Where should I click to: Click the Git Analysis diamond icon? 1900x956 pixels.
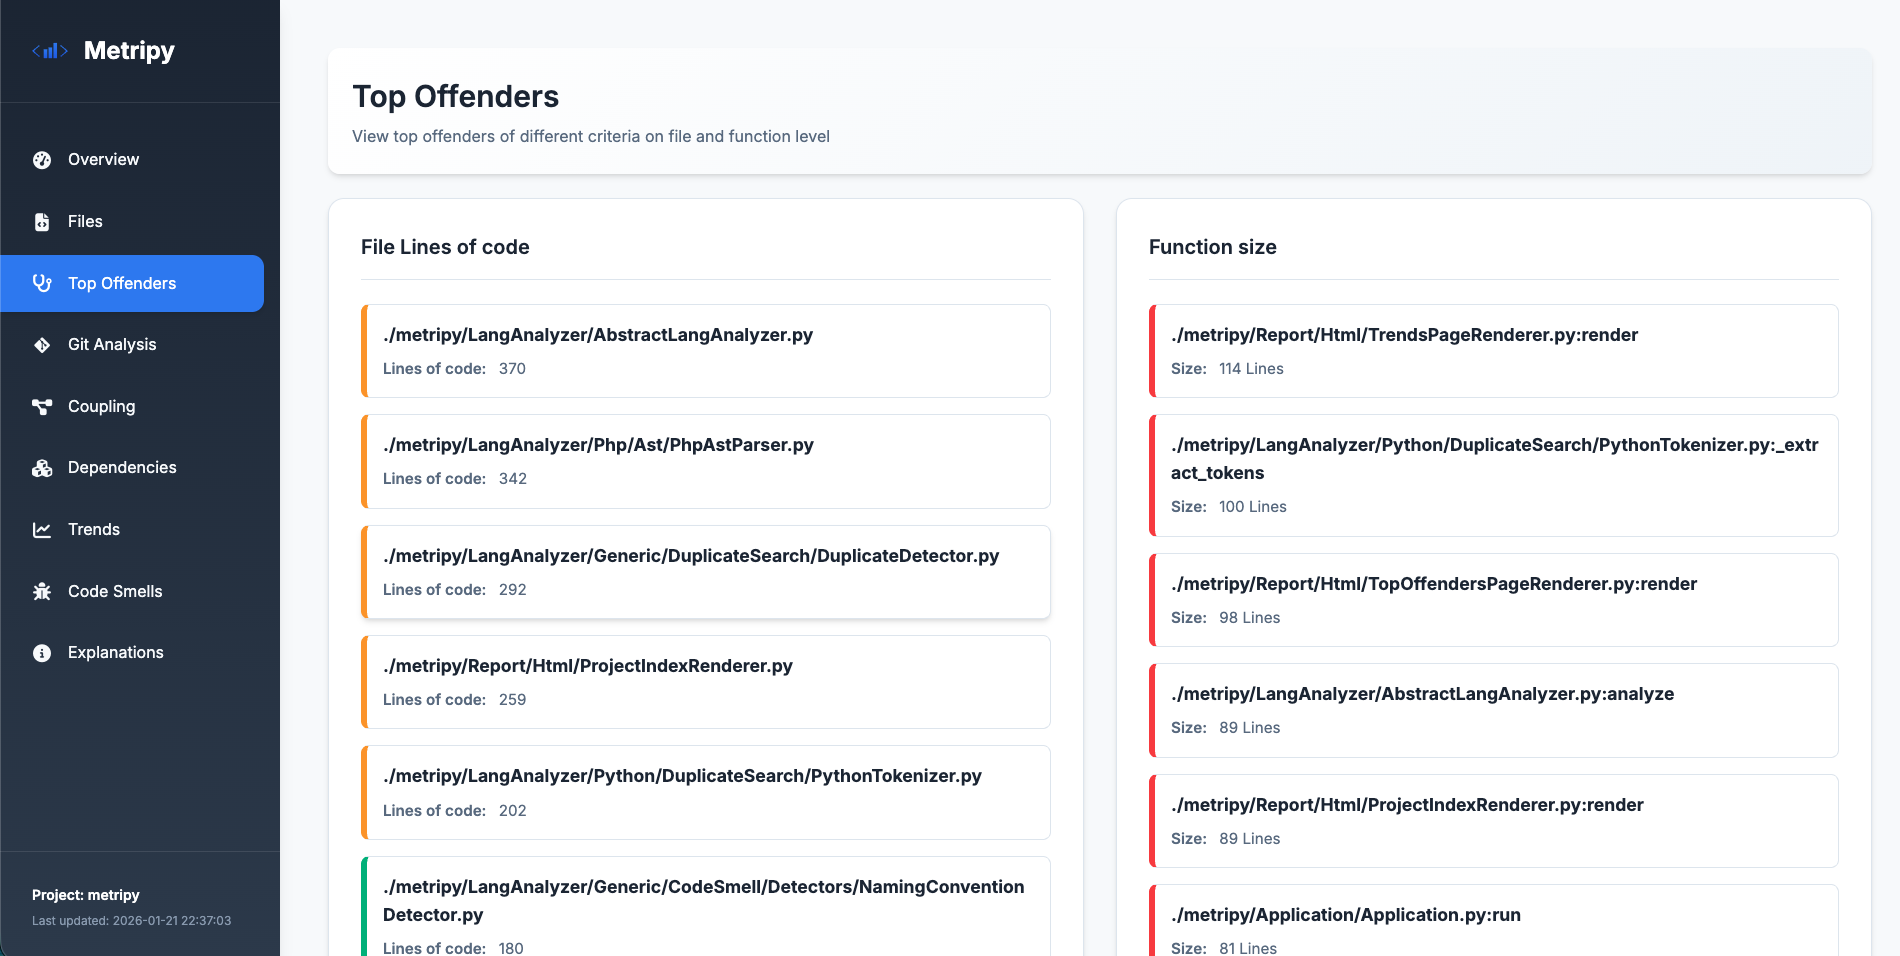point(42,345)
